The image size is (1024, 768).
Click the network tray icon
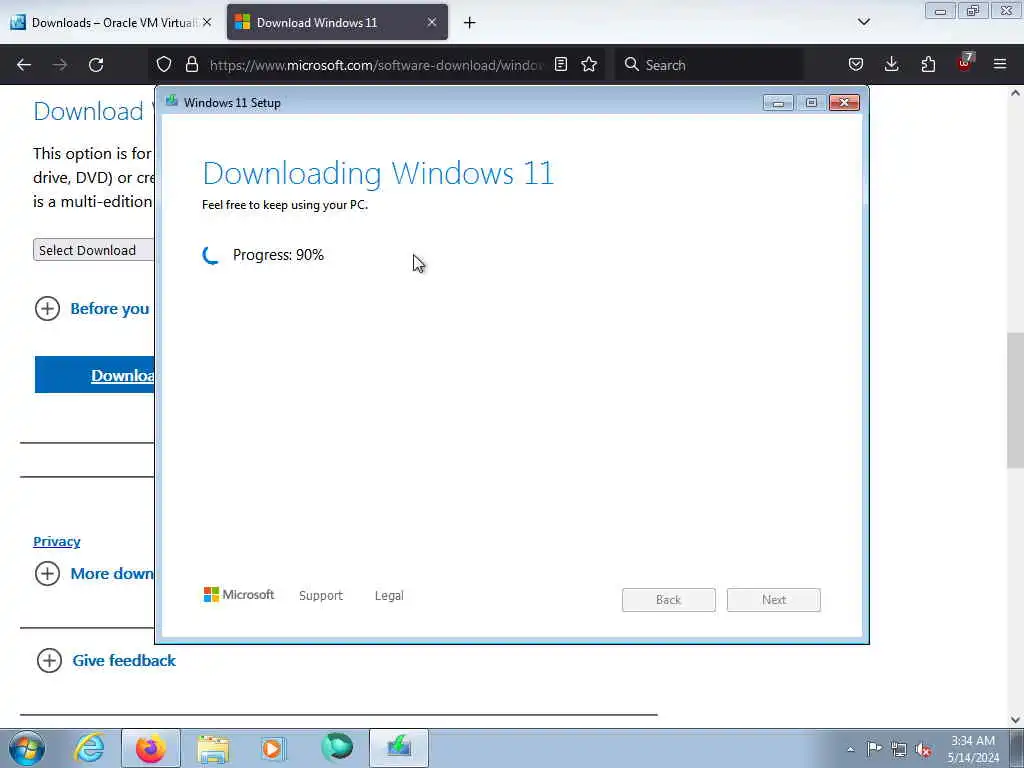[899, 749]
